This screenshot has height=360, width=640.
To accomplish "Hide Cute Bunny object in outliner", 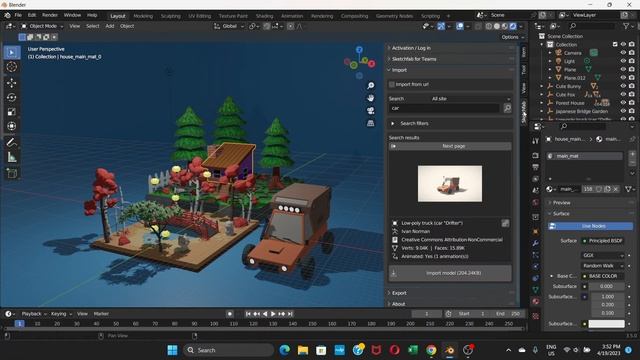I will (623, 86).
